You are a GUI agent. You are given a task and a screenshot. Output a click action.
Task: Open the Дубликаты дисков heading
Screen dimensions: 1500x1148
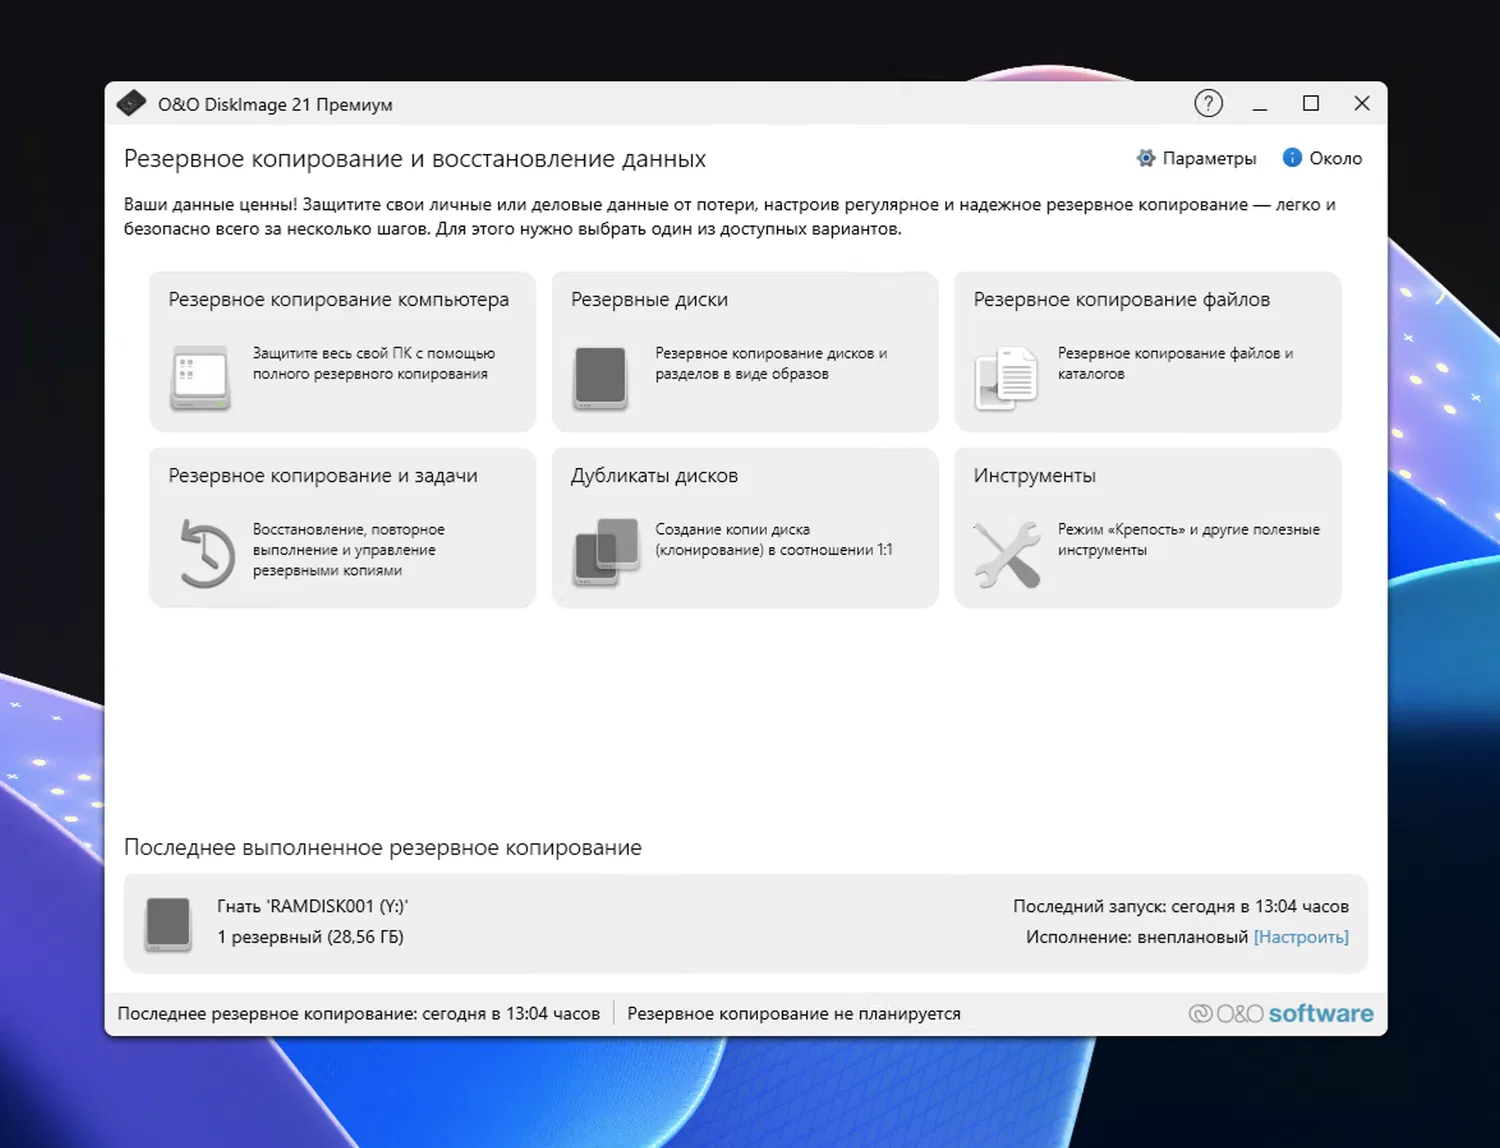point(654,475)
